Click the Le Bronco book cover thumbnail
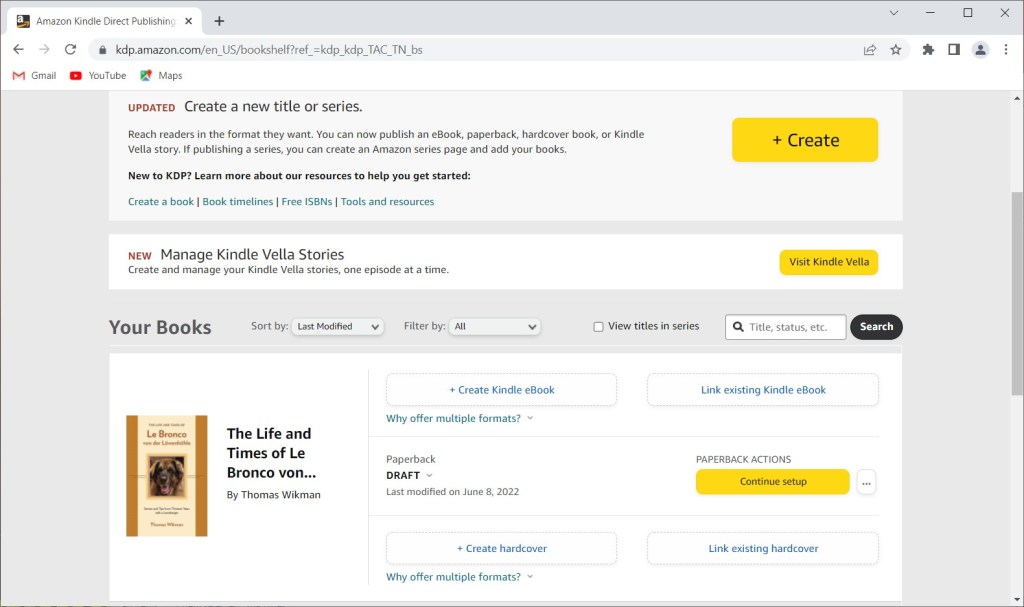Image resolution: width=1024 pixels, height=607 pixels. (x=166, y=475)
